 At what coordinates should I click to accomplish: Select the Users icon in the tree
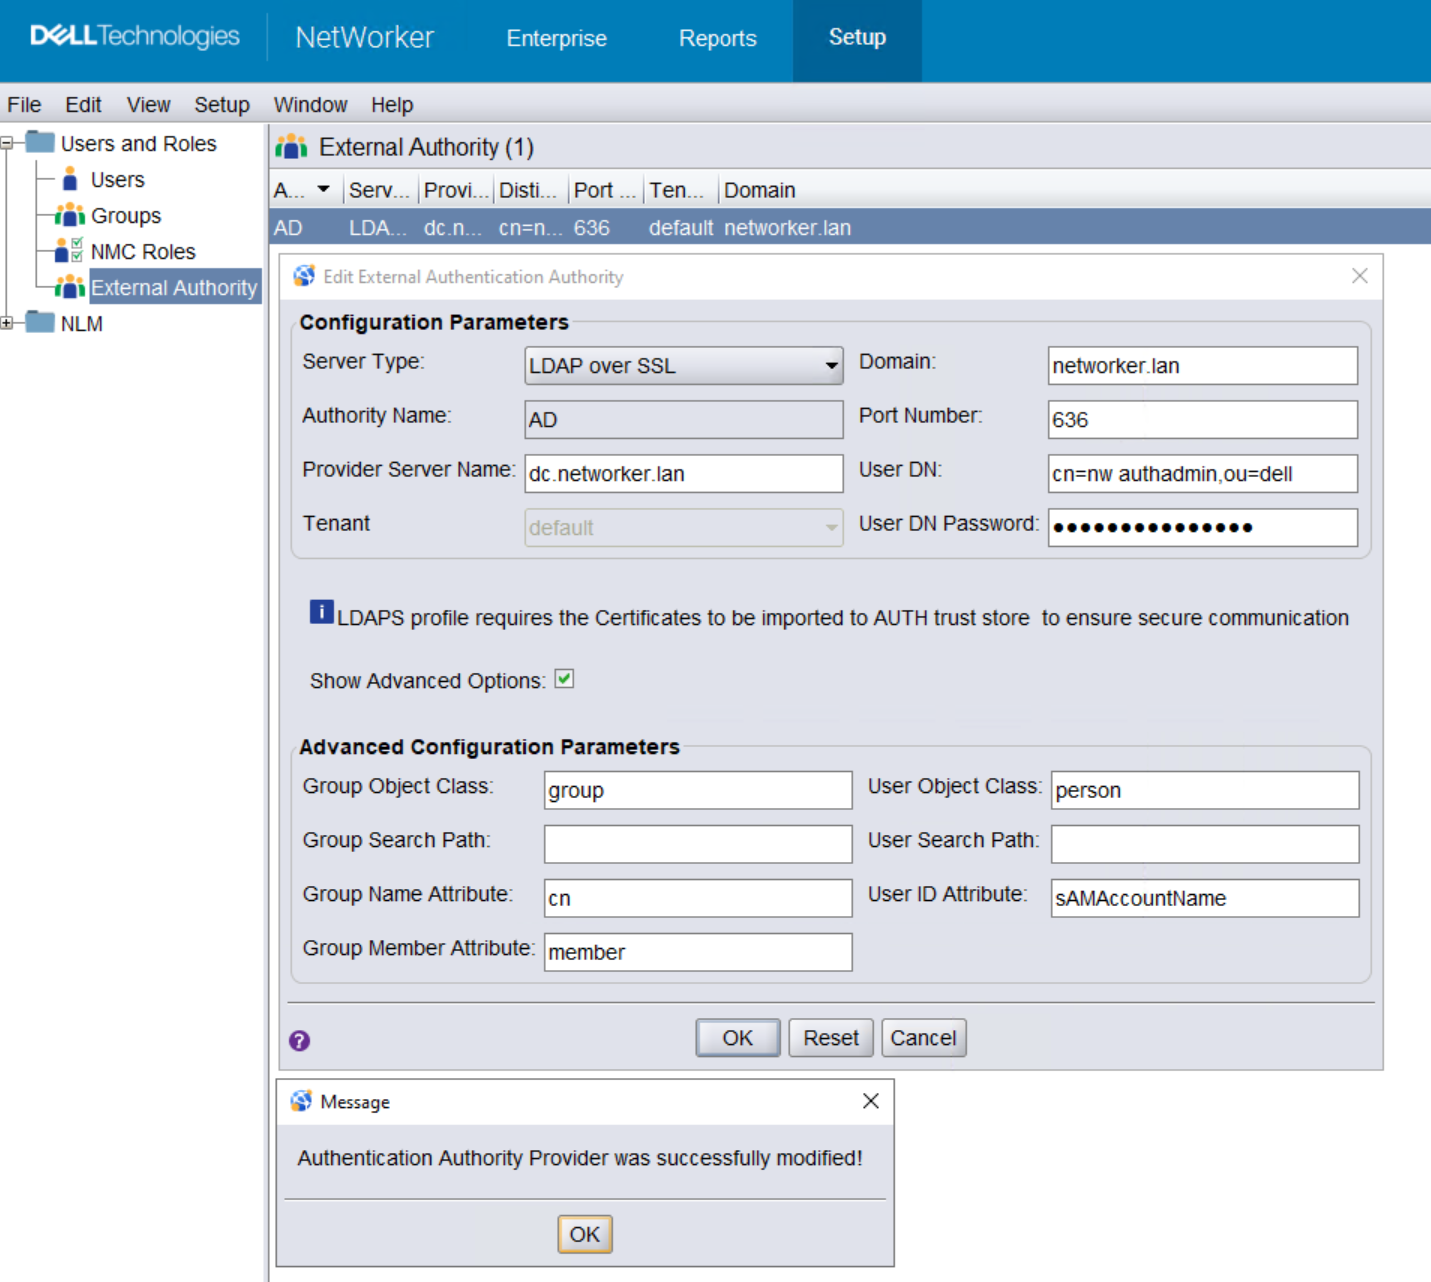70,179
